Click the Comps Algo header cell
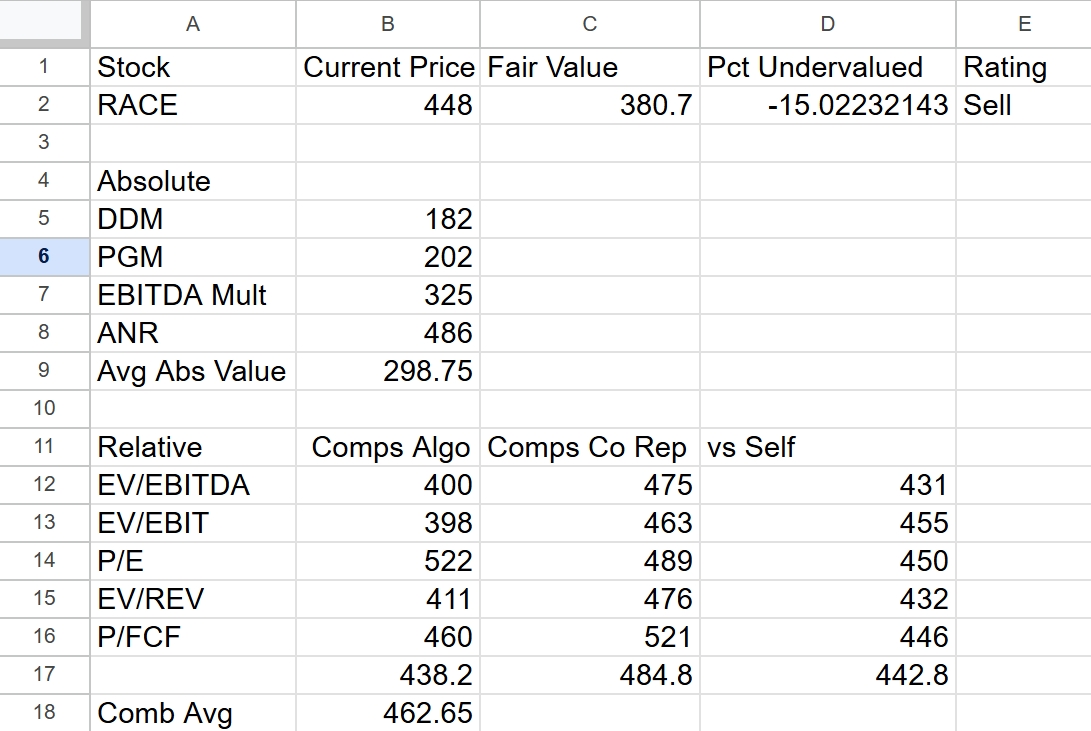 [390, 447]
